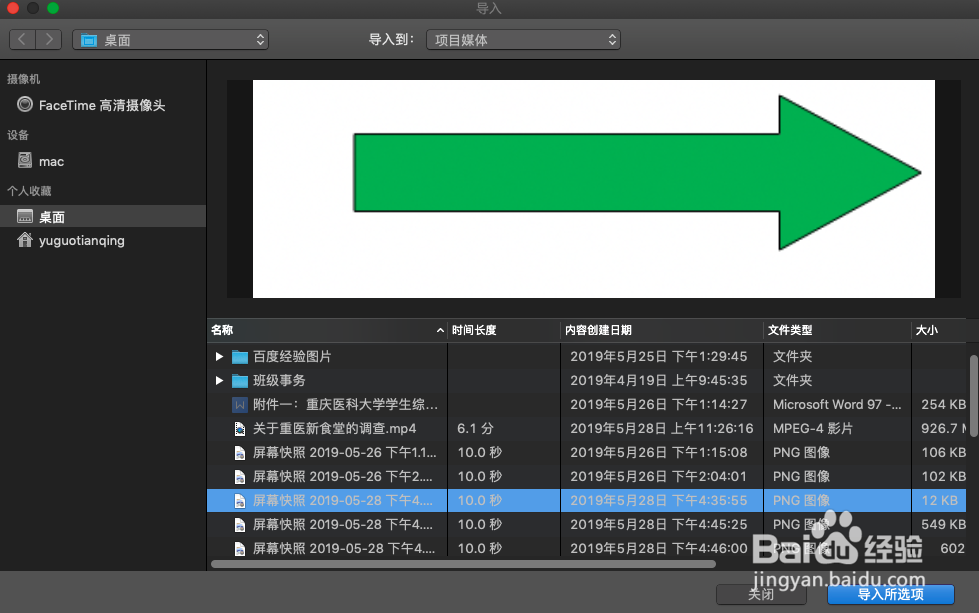Click the 关闭 button

pos(761,594)
